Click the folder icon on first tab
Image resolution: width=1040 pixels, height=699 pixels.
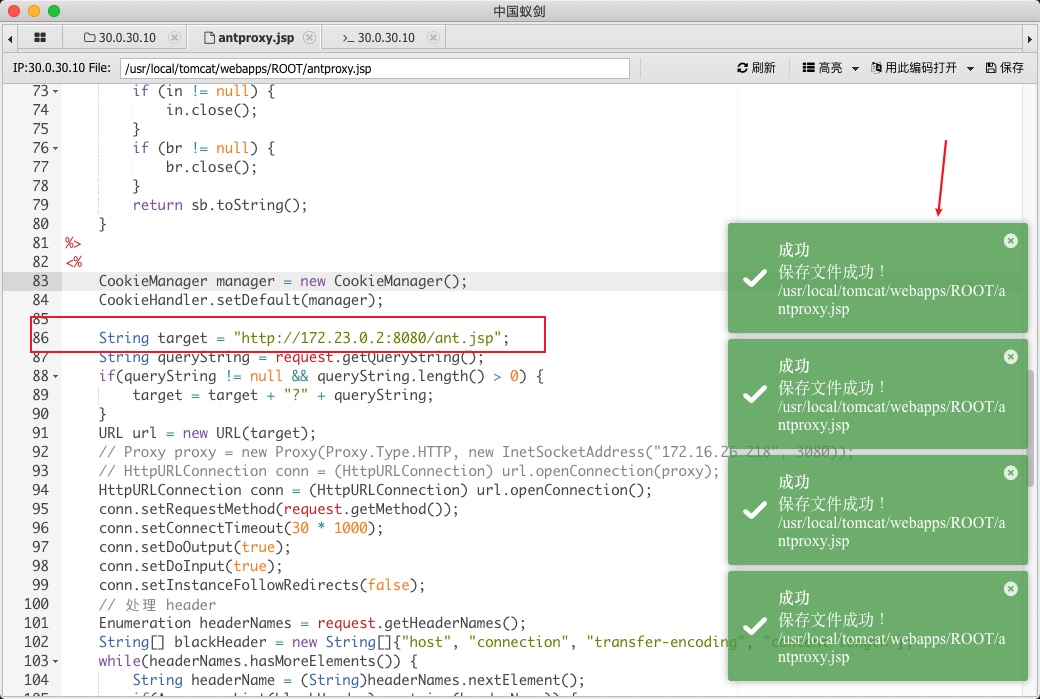point(90,38)
